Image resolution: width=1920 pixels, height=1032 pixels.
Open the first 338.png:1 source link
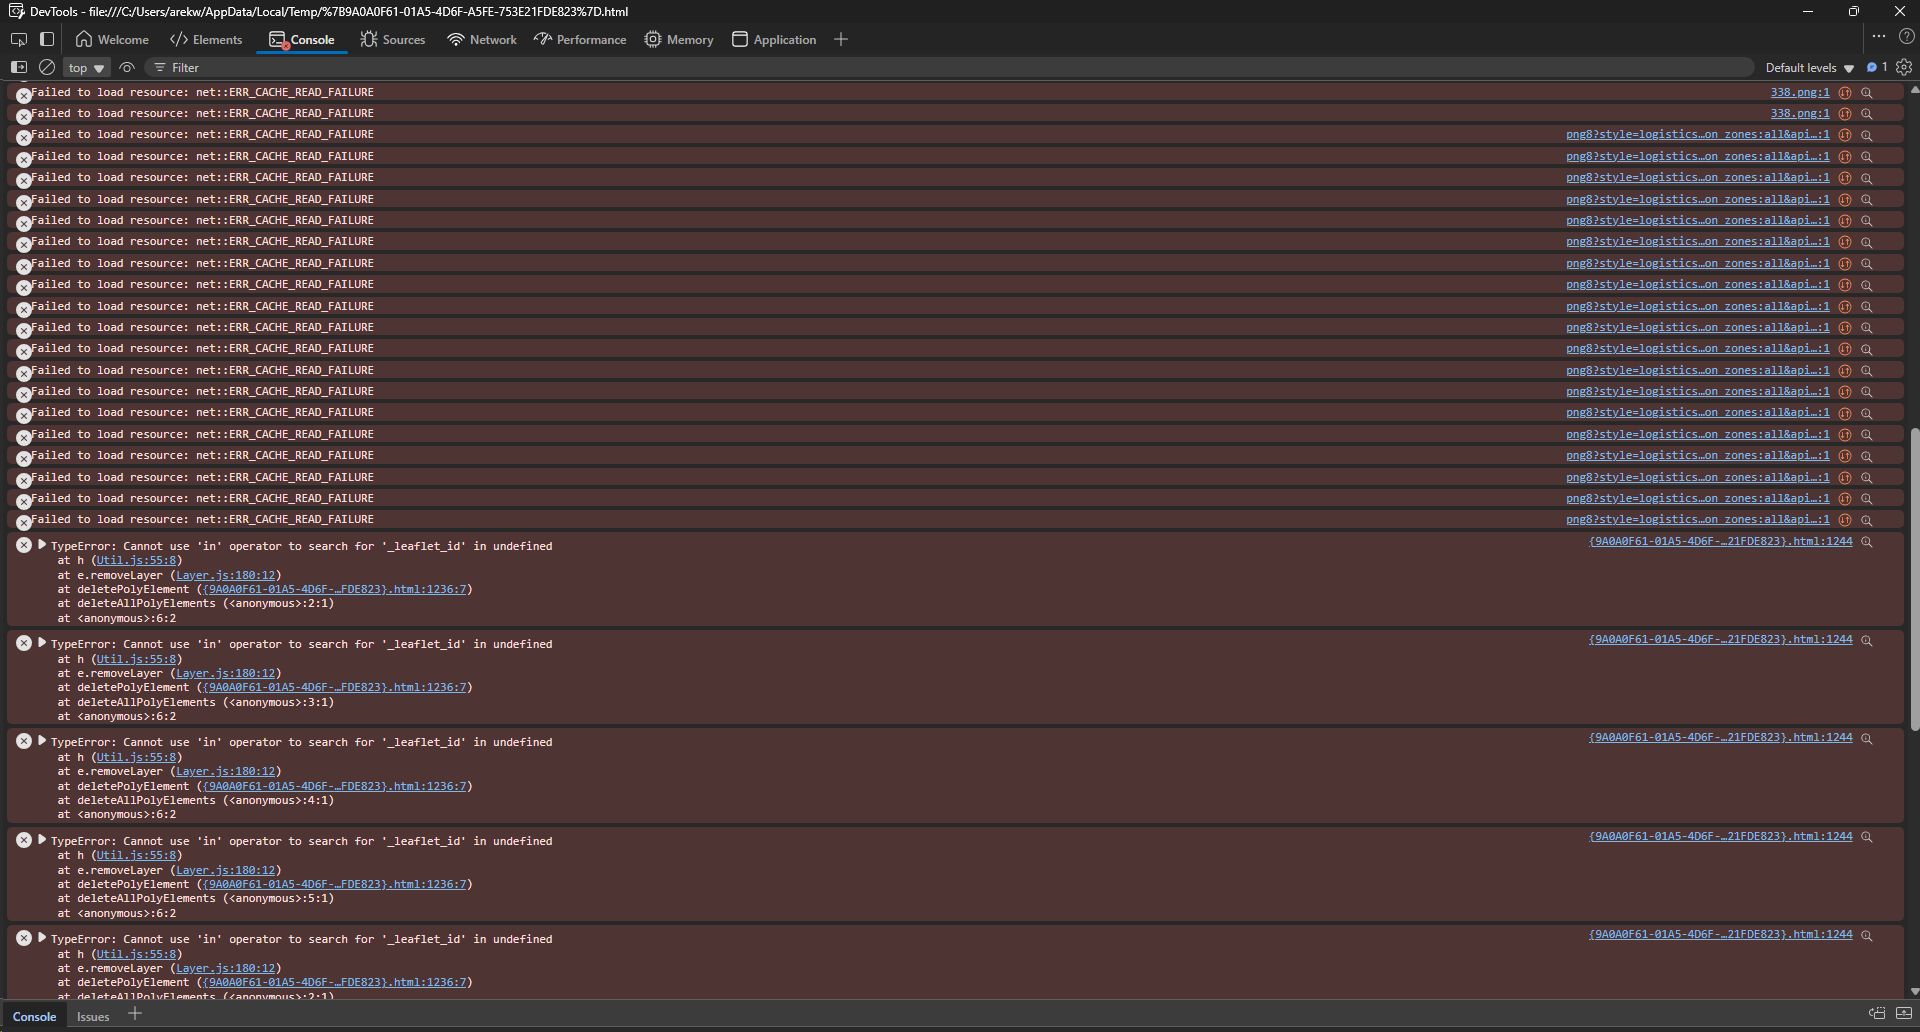(1799, 92)
